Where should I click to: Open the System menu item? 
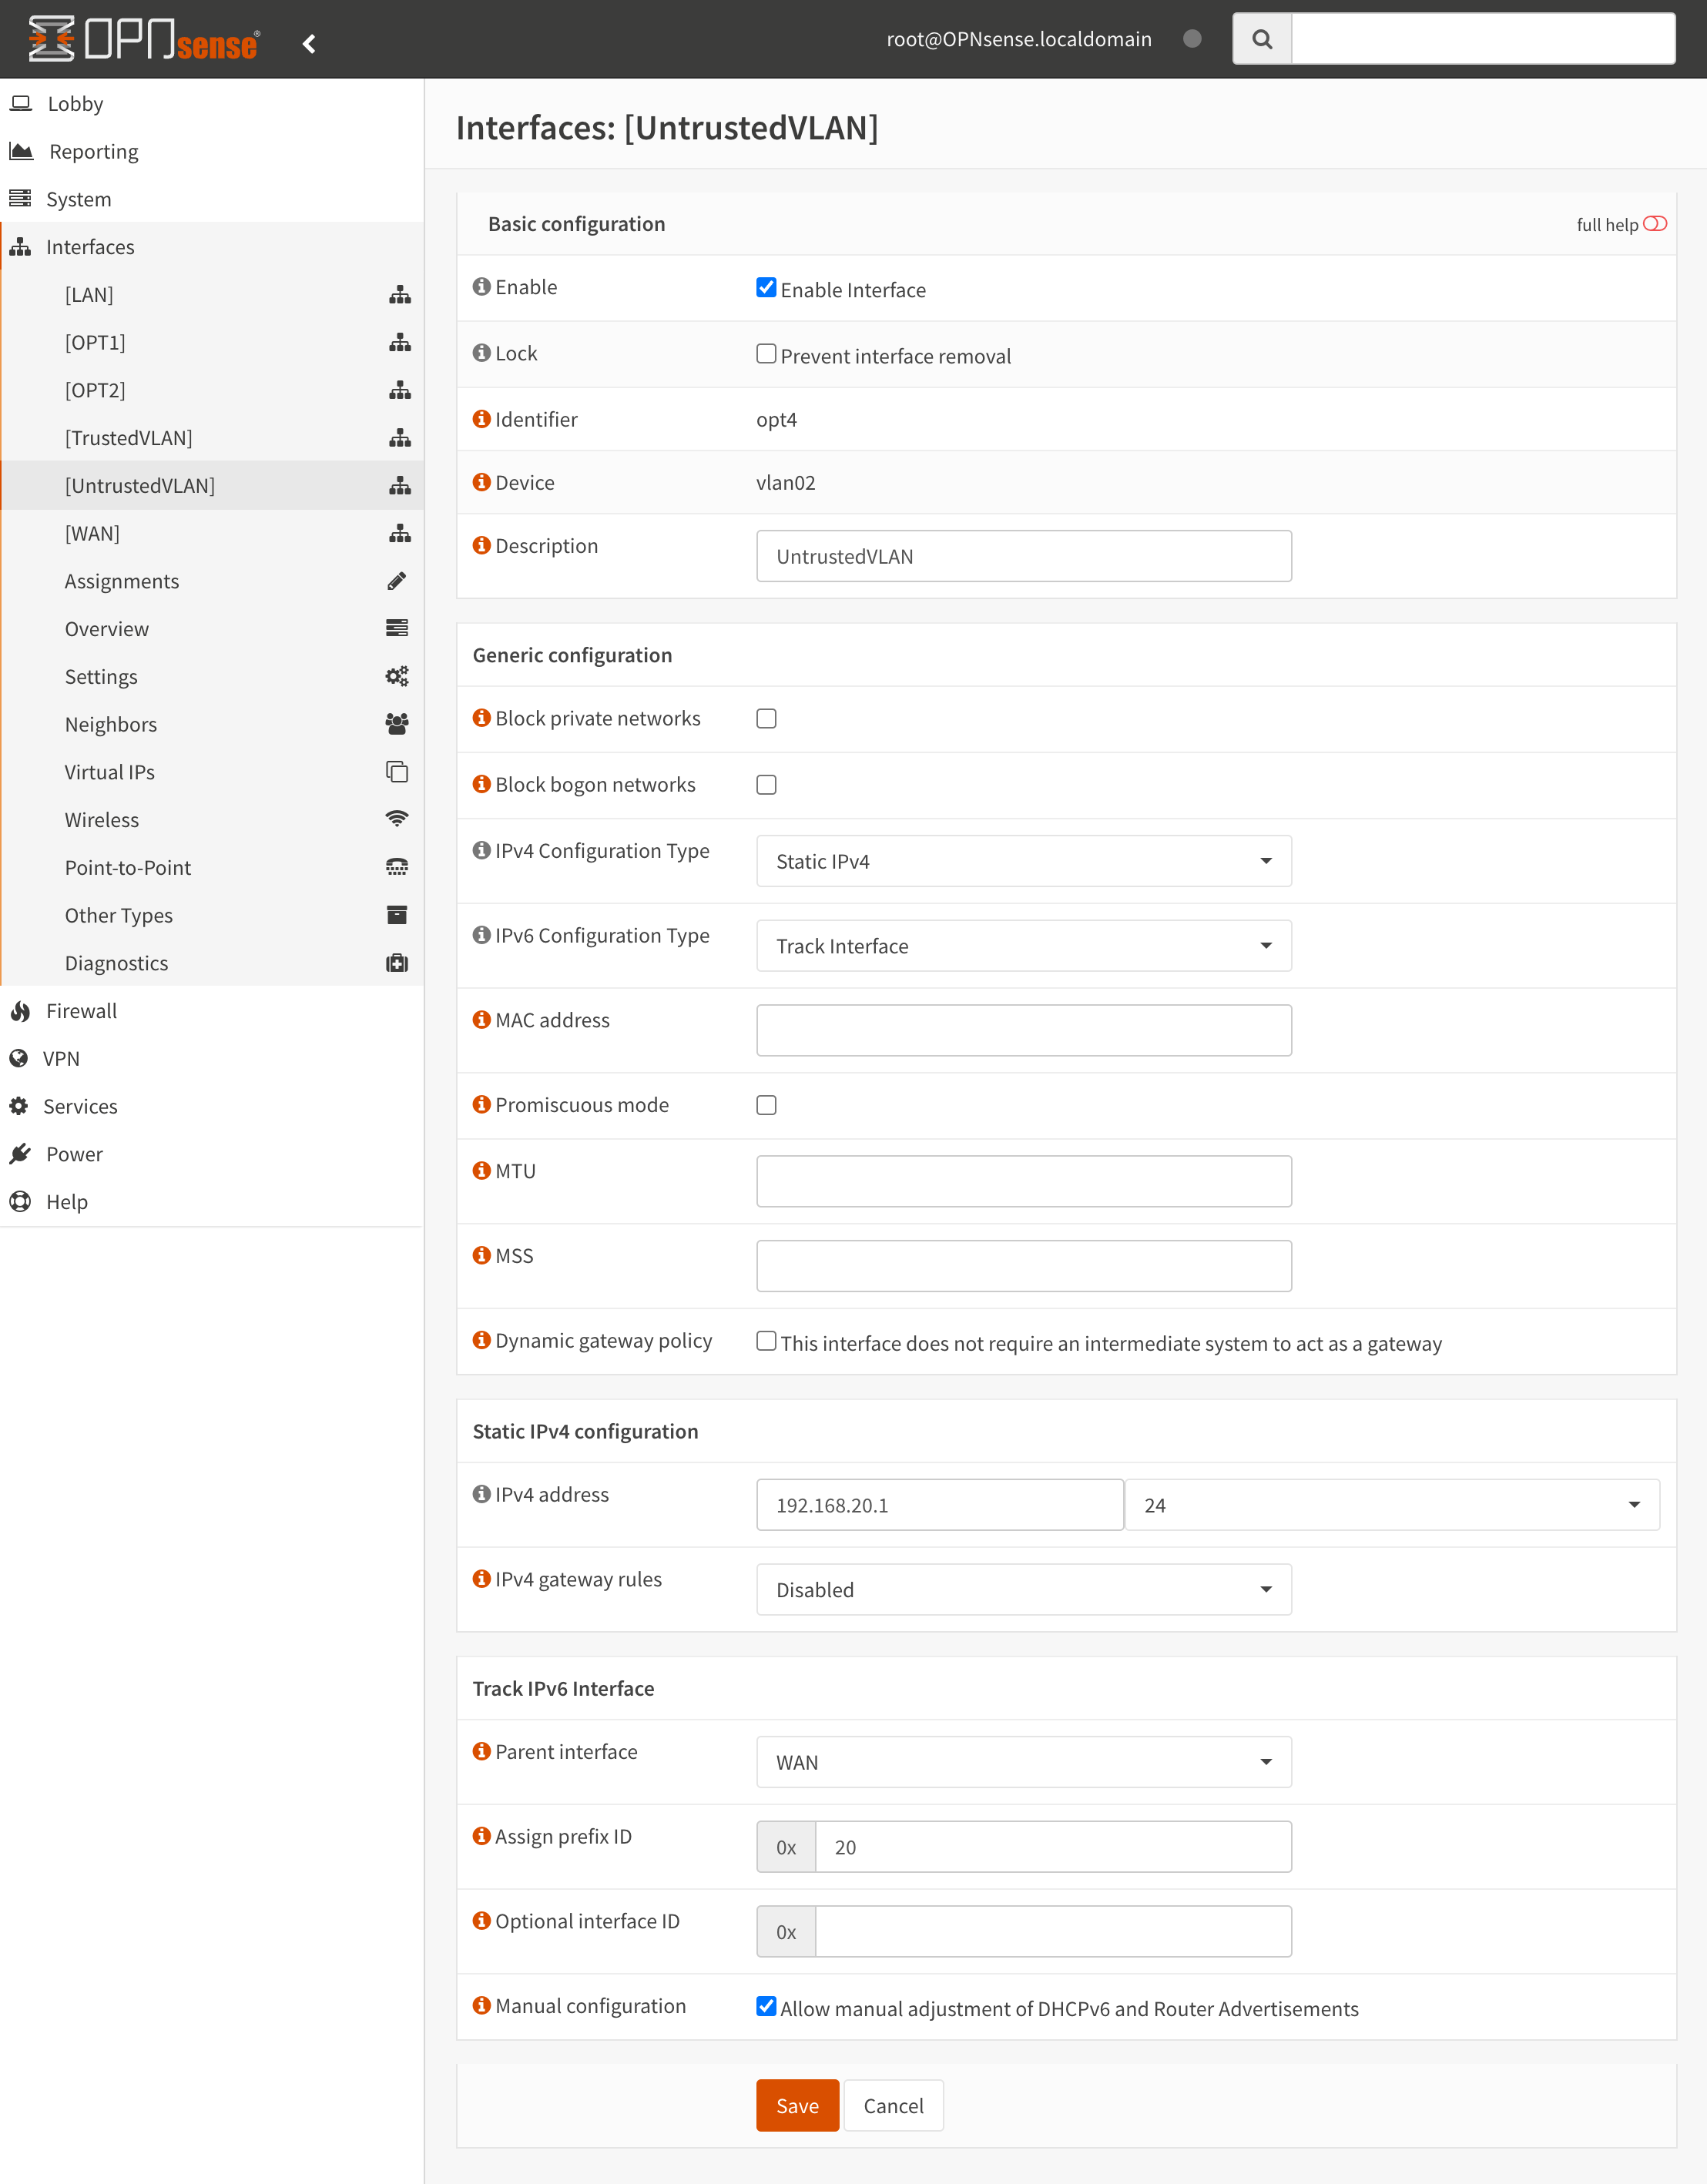coord(78,197)
